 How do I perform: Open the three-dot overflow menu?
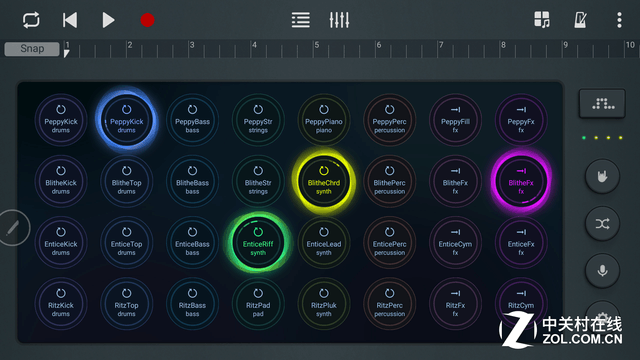point(619,20)
